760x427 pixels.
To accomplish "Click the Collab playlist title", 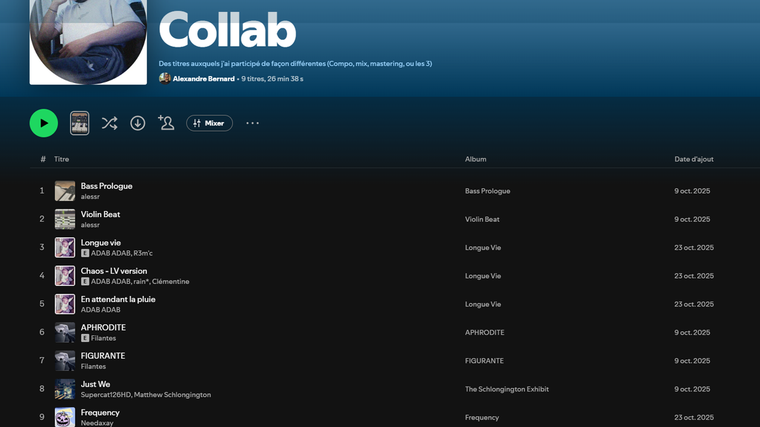I will pyautogui.click(x=227, y=30).
